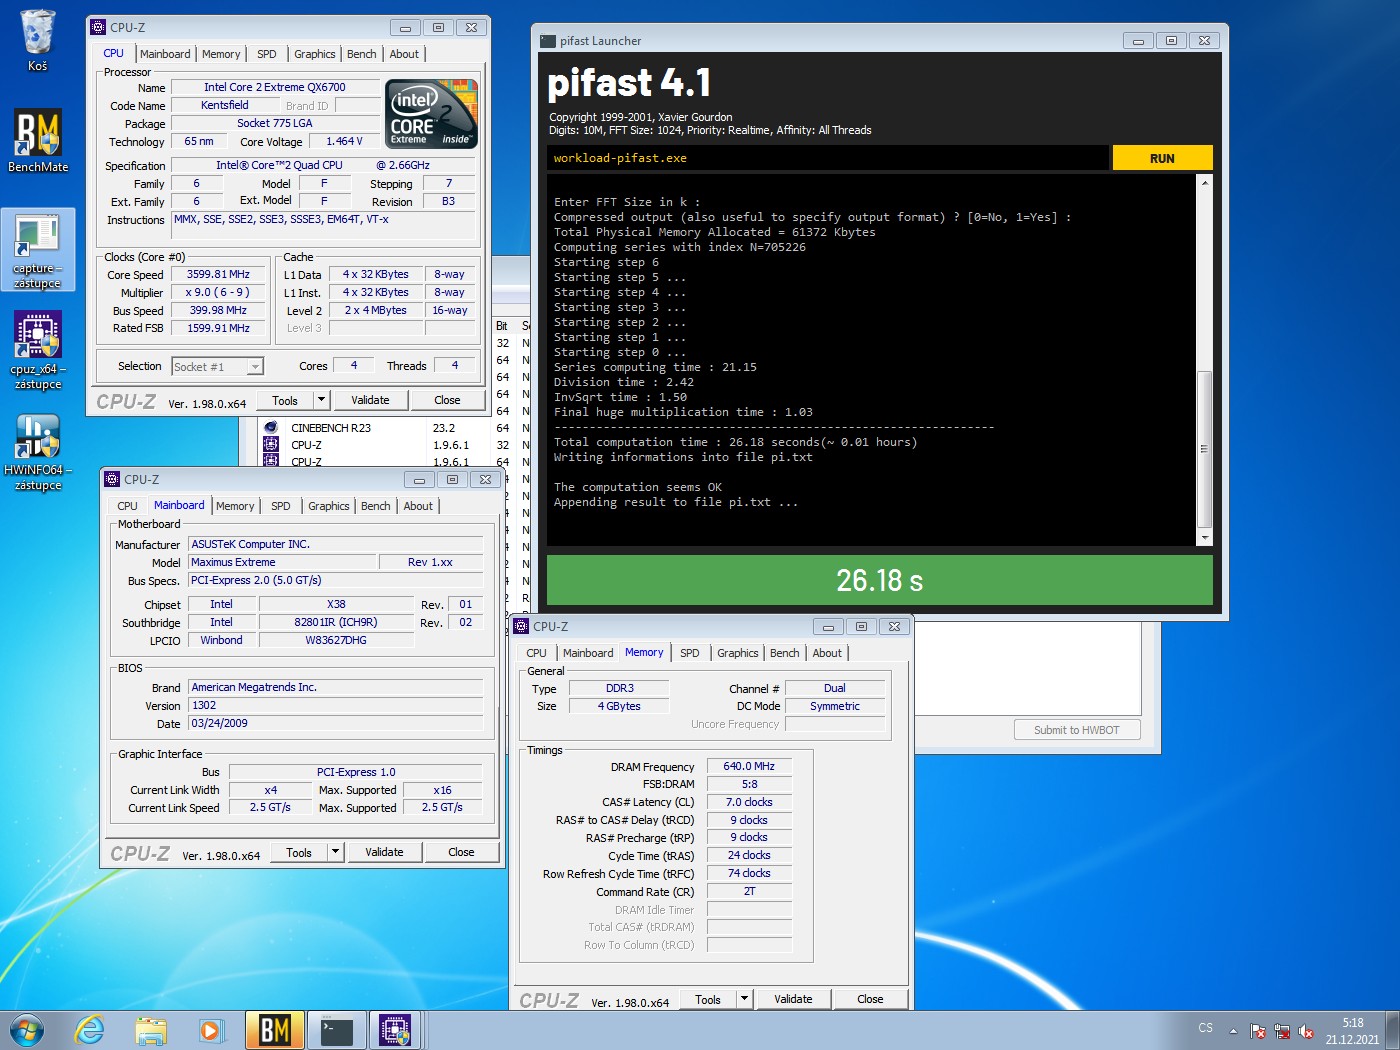This screenshot has width=1400, height=1050.
Task: Open the CPU tab in the Memory CPU-Z window
Action: click(x=537, y=653)
